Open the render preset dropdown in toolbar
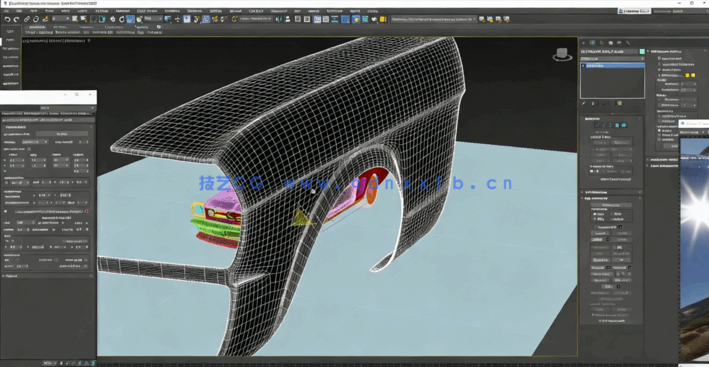Viewport: 709px width, 367px height. tap(434, 19)
